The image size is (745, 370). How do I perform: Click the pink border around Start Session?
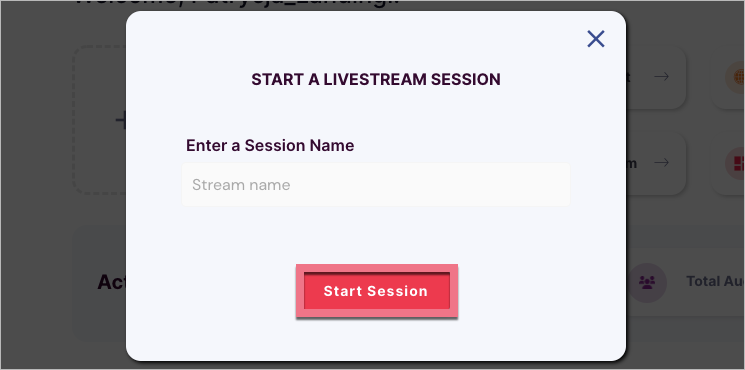(376, 268)
